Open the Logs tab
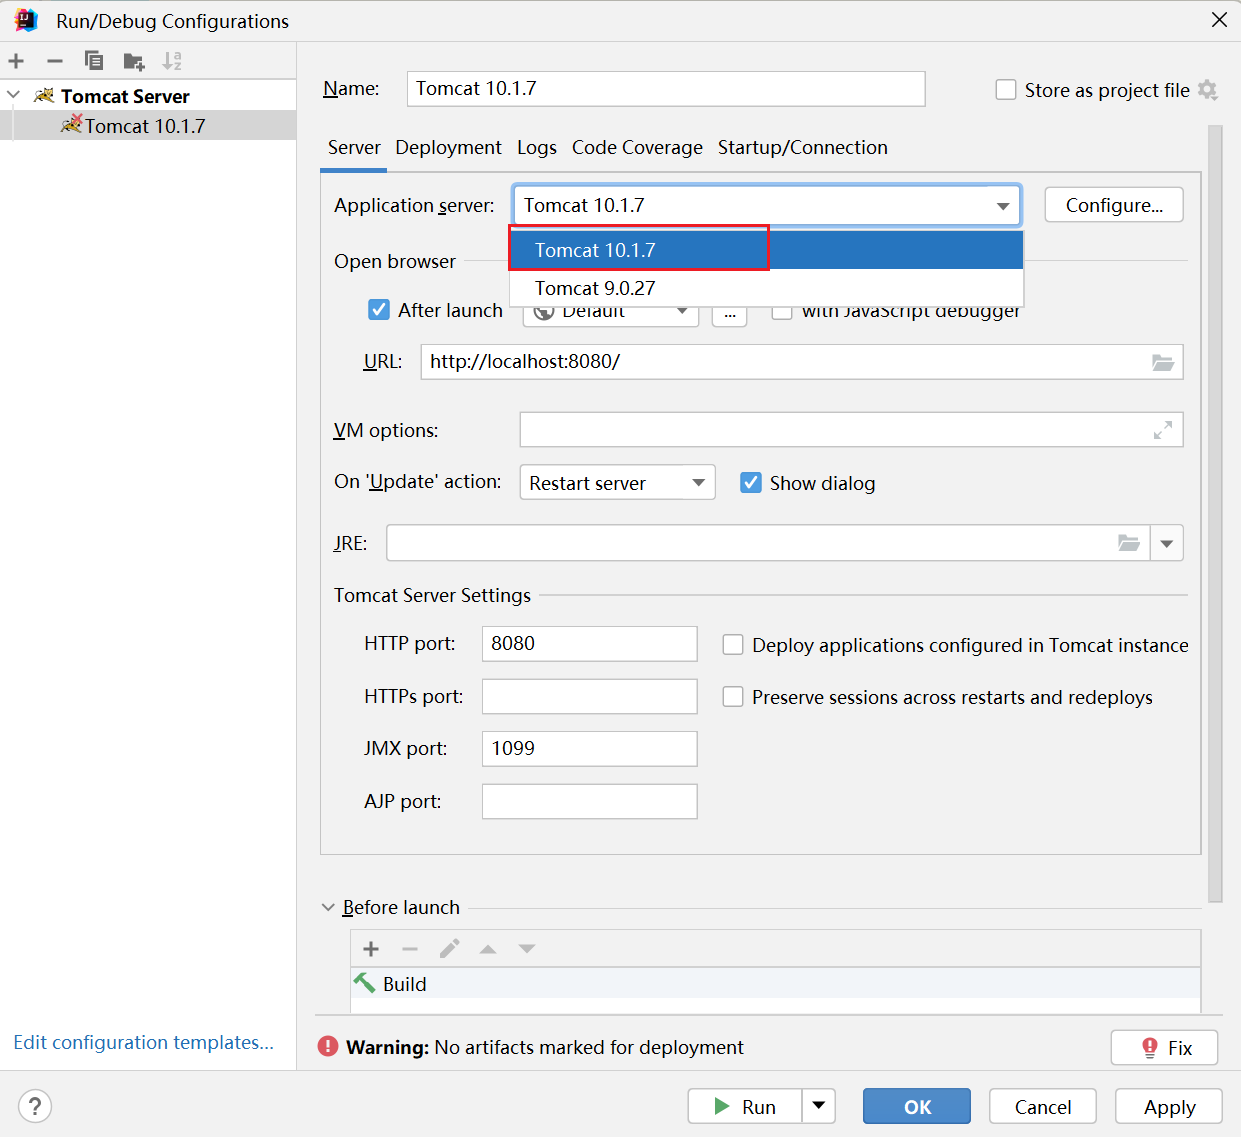This screenshot has height=1137, width=1241. [536, 147]
